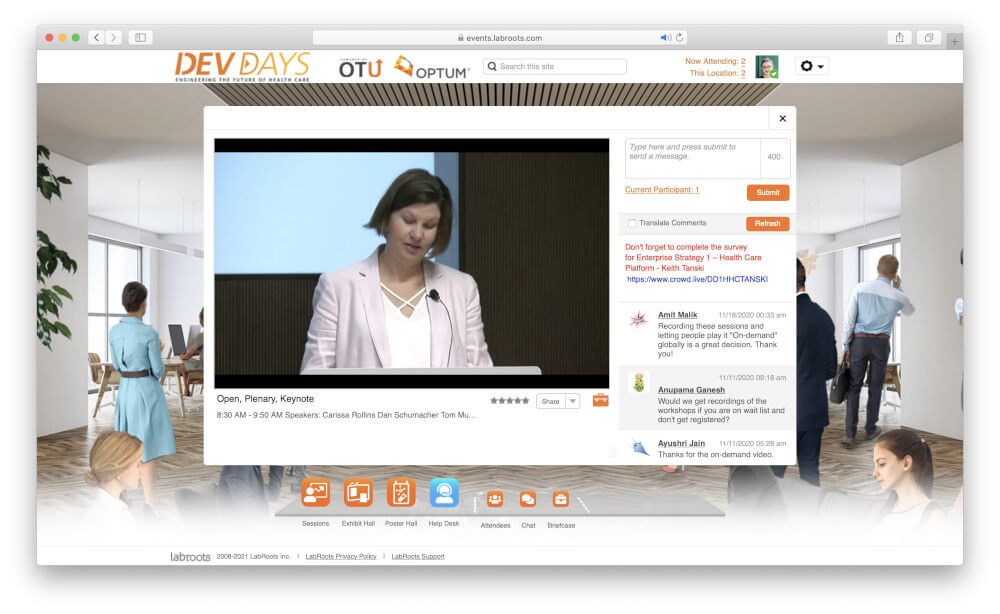Click the survey reminder red text
Screen dimensions: 1000x614
693,258
